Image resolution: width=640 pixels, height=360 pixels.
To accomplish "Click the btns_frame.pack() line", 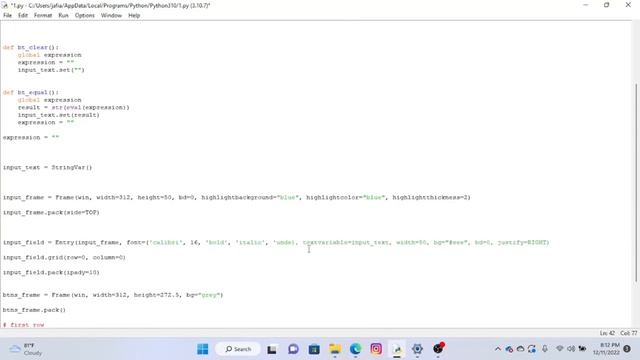I will tap(34, 310).
